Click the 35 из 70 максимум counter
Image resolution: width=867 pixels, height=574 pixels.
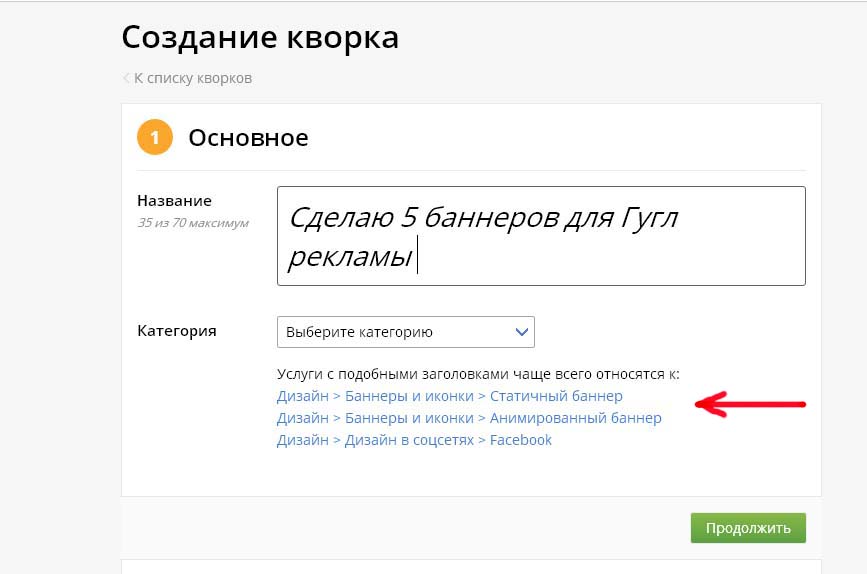(192, 223)
